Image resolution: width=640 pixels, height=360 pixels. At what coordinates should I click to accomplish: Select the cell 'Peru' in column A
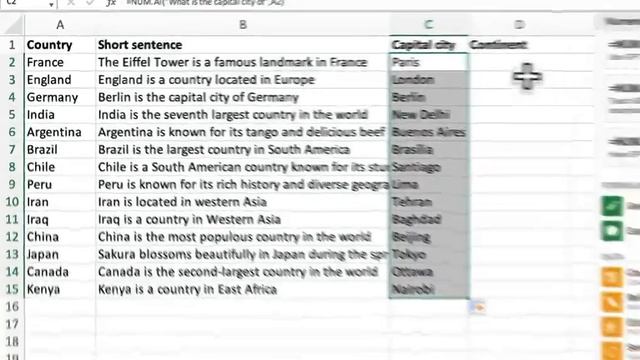[60, 184]
